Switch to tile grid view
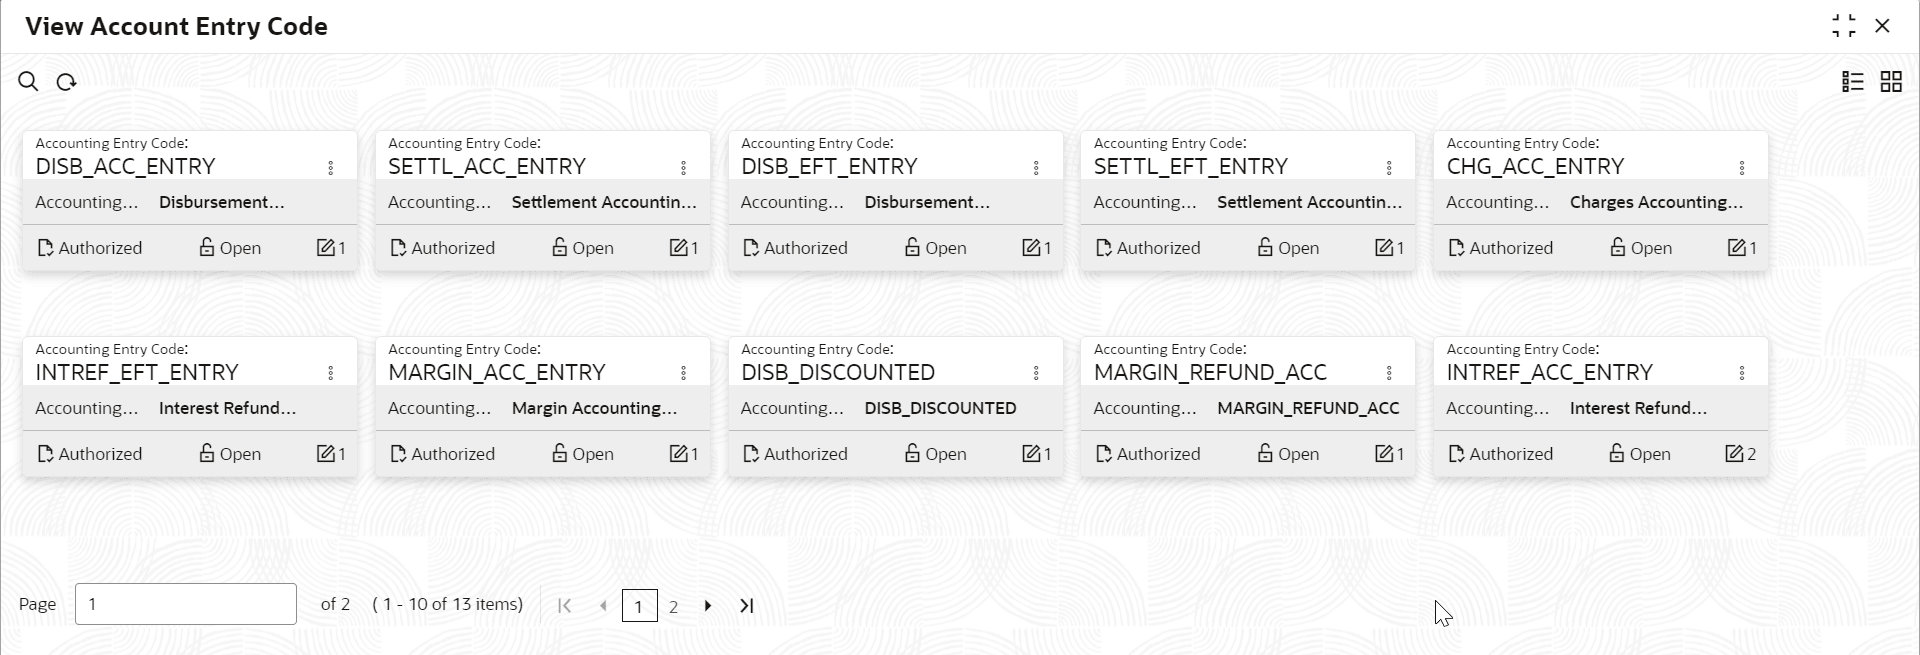Image resolution: width=1920 pixels, height=655 pixels. (x=1891, y=82)
